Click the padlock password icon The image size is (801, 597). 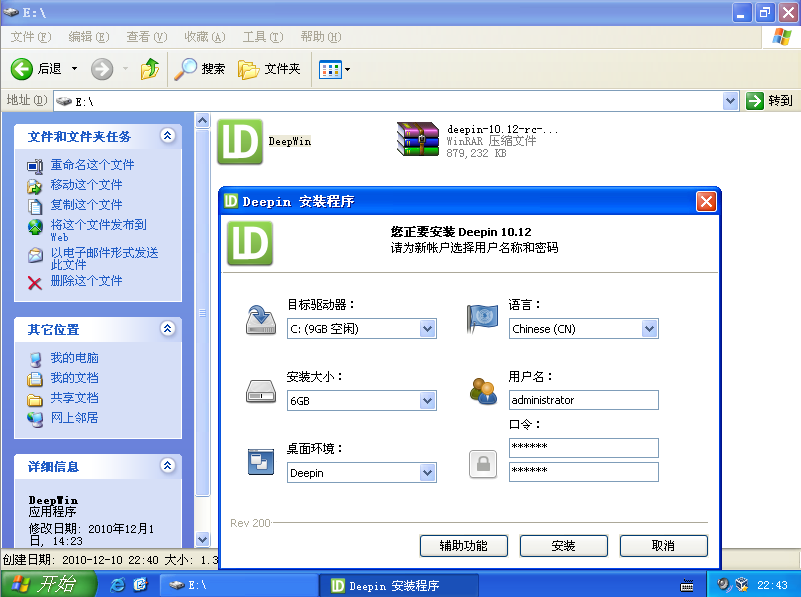point(483,464)
